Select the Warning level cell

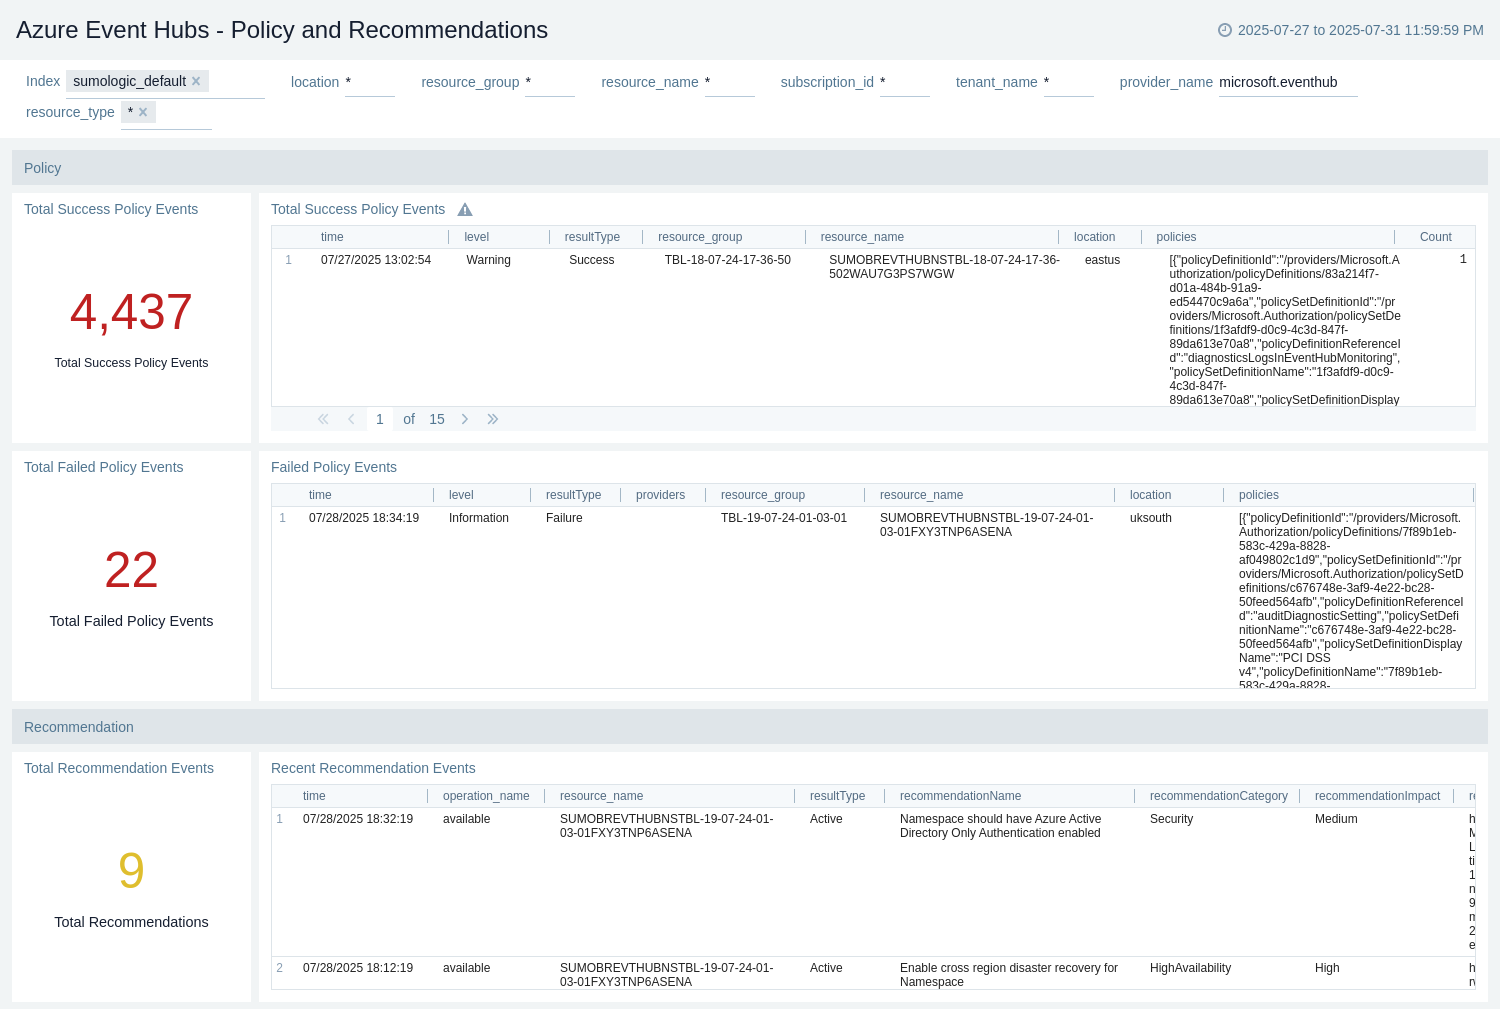(x=488, y=260)
